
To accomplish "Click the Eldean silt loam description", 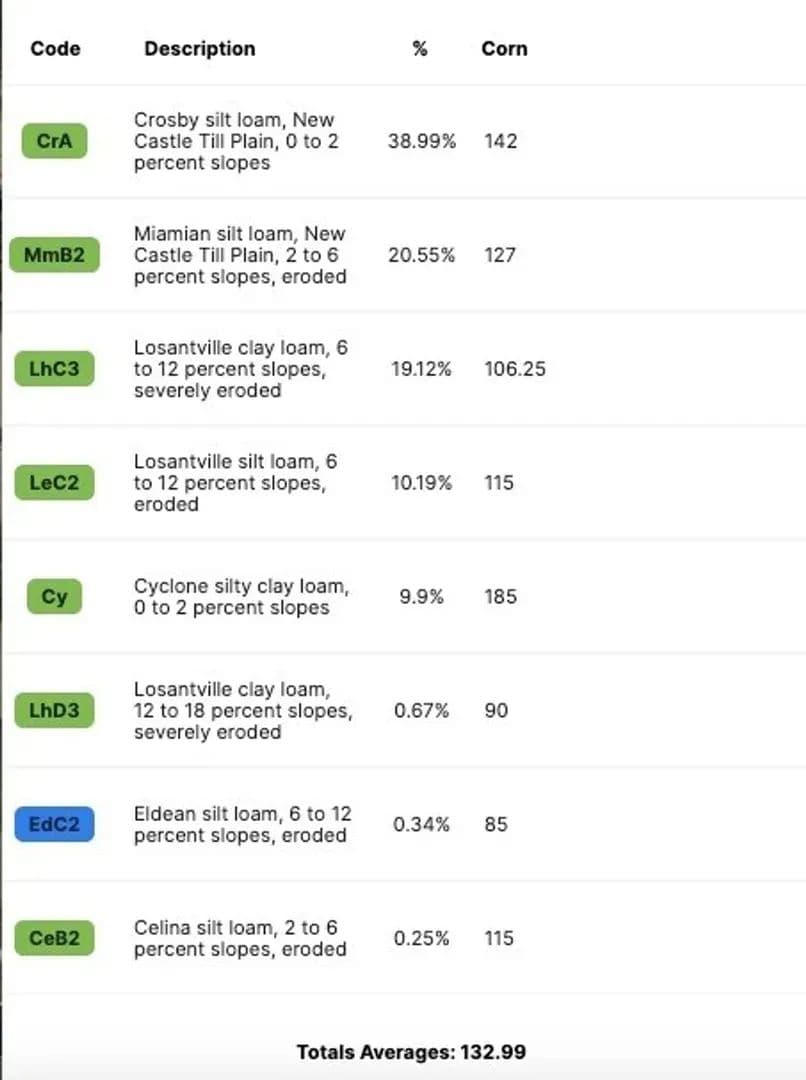I will 242,825.
